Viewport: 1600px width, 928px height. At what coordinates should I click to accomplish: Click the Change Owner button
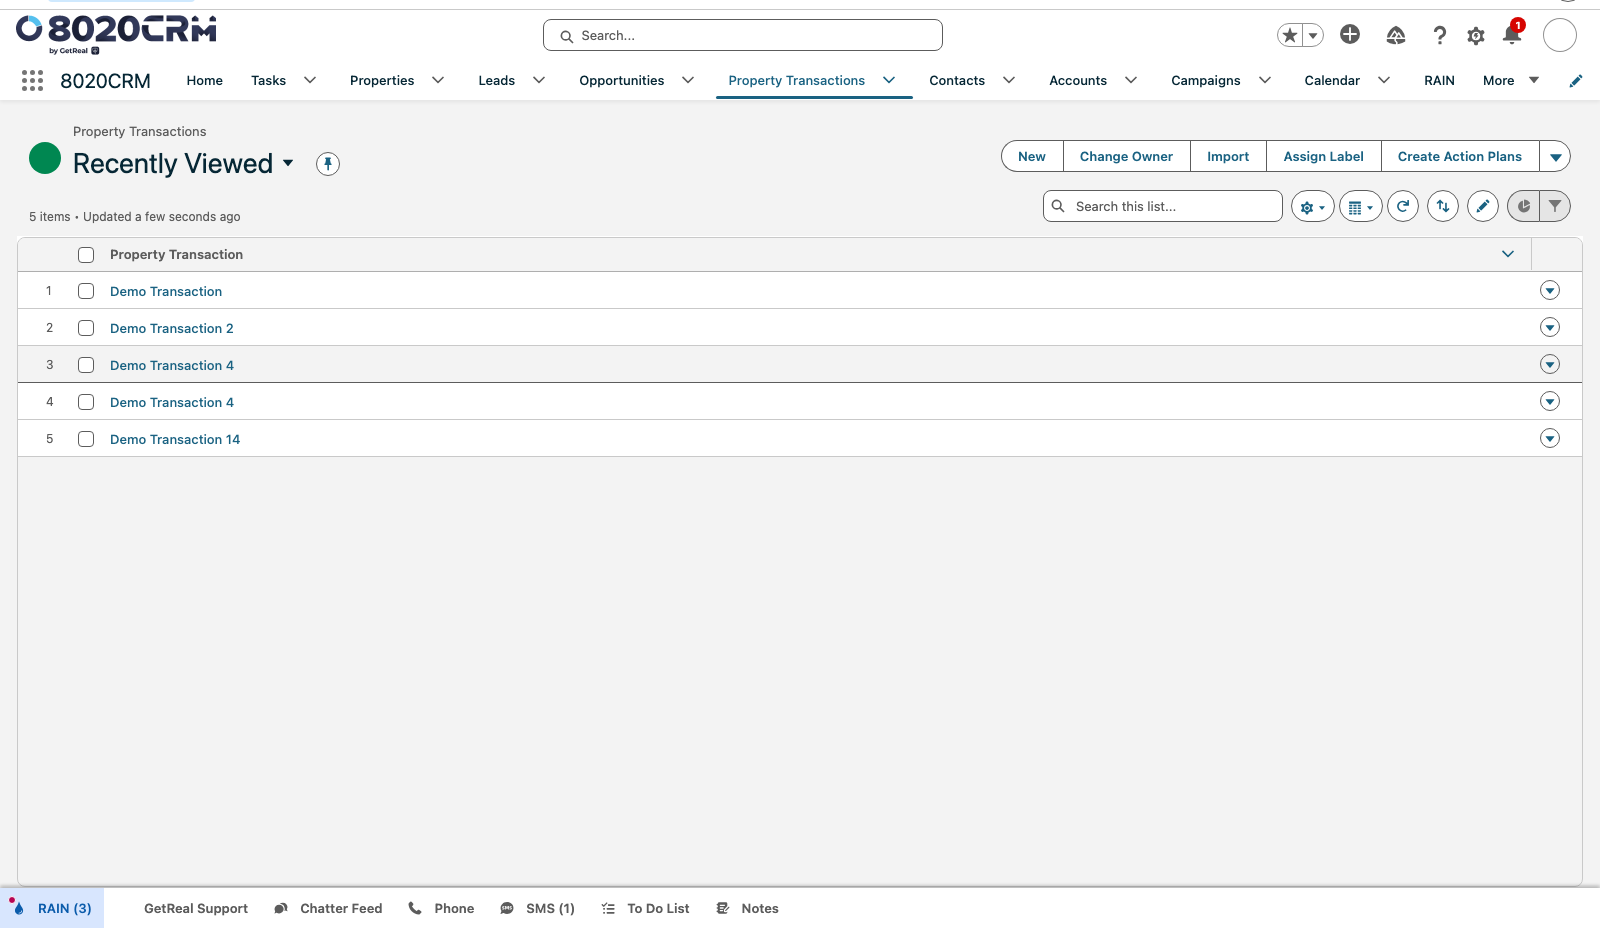[x=1126, y=157]
